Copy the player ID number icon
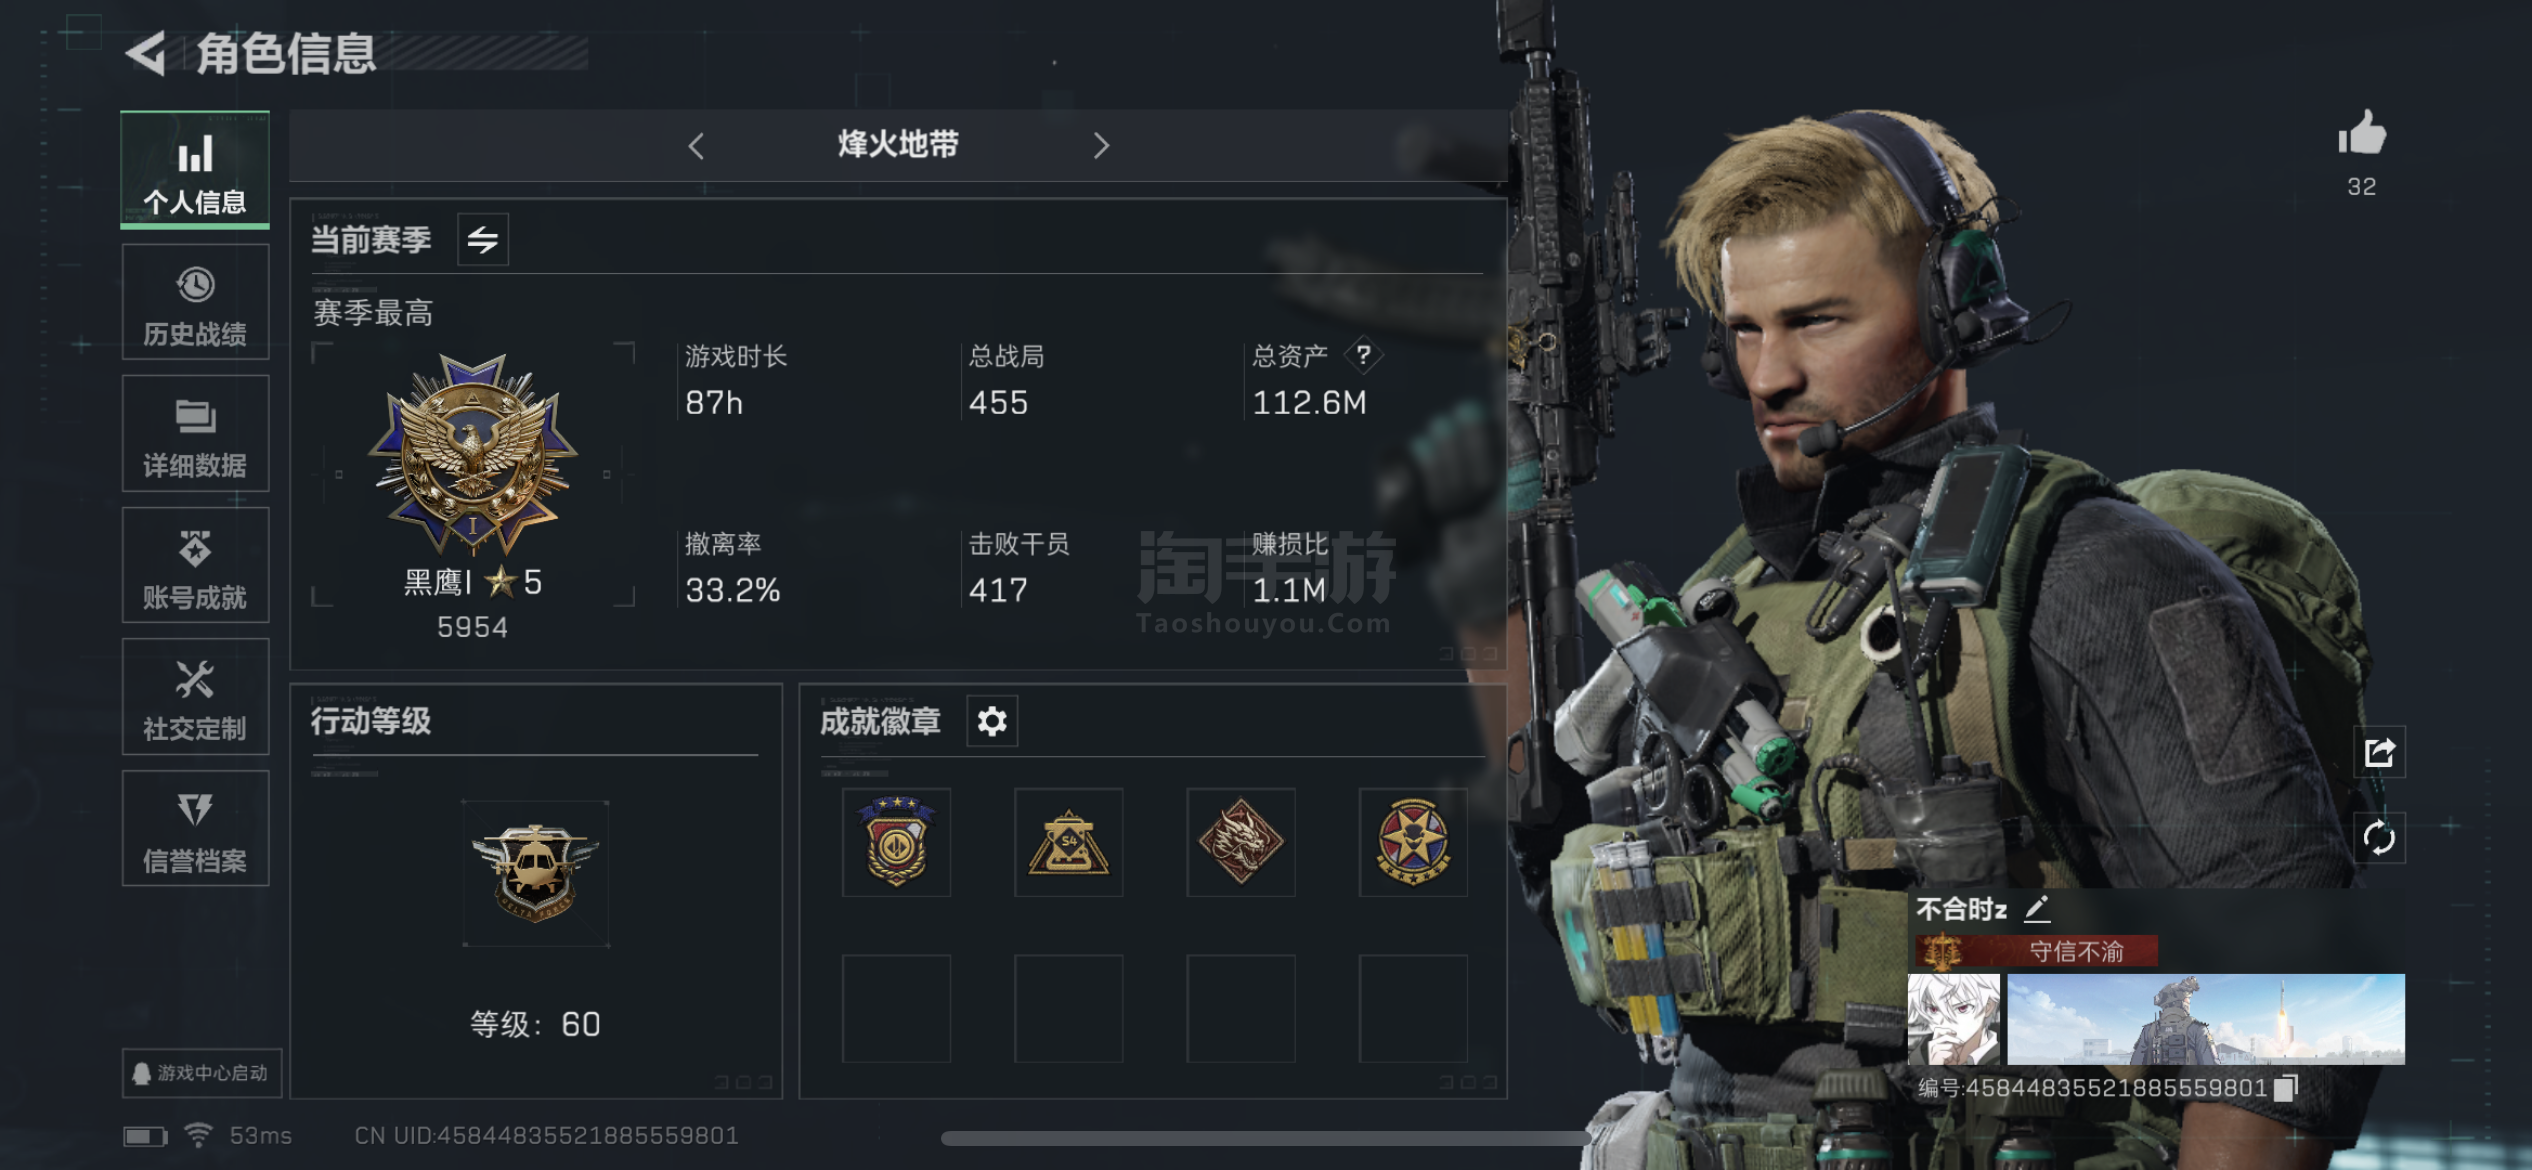 [2287, 1087]
